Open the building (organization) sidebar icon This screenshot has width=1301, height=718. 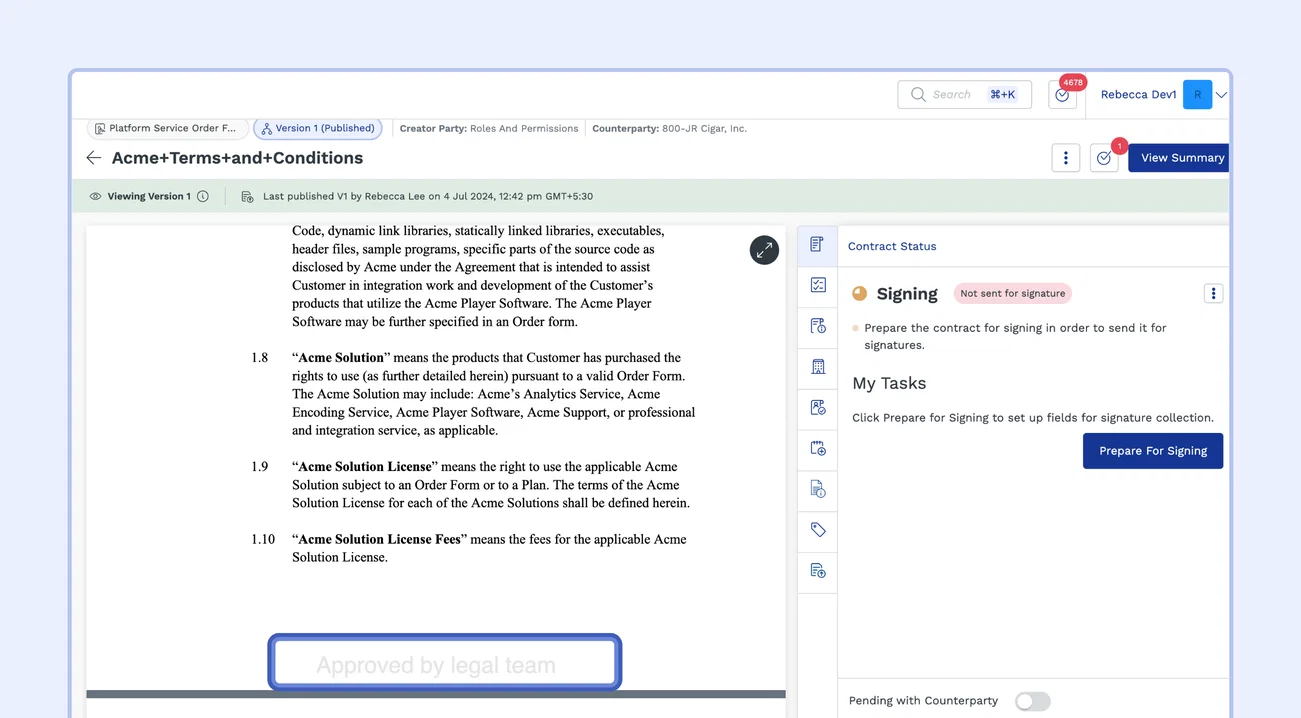[818, 367]
